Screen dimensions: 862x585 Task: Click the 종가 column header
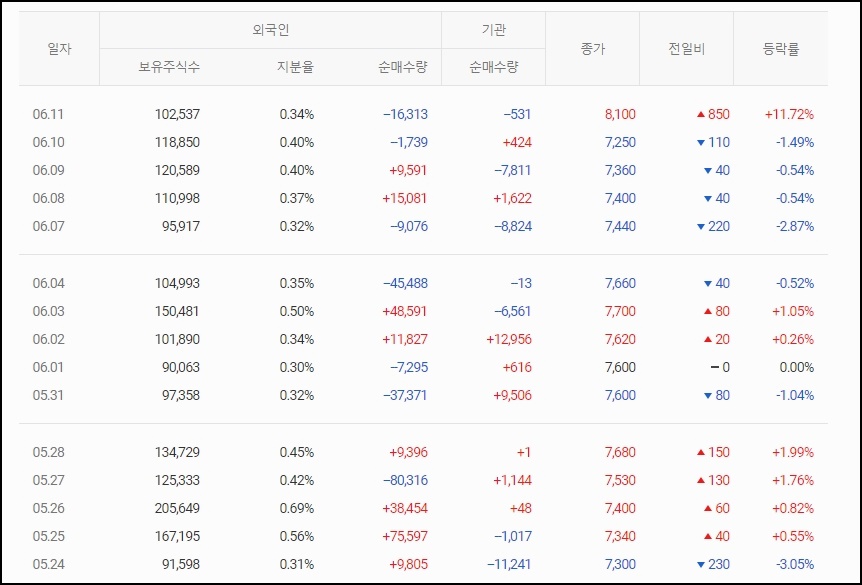(593, 49)
